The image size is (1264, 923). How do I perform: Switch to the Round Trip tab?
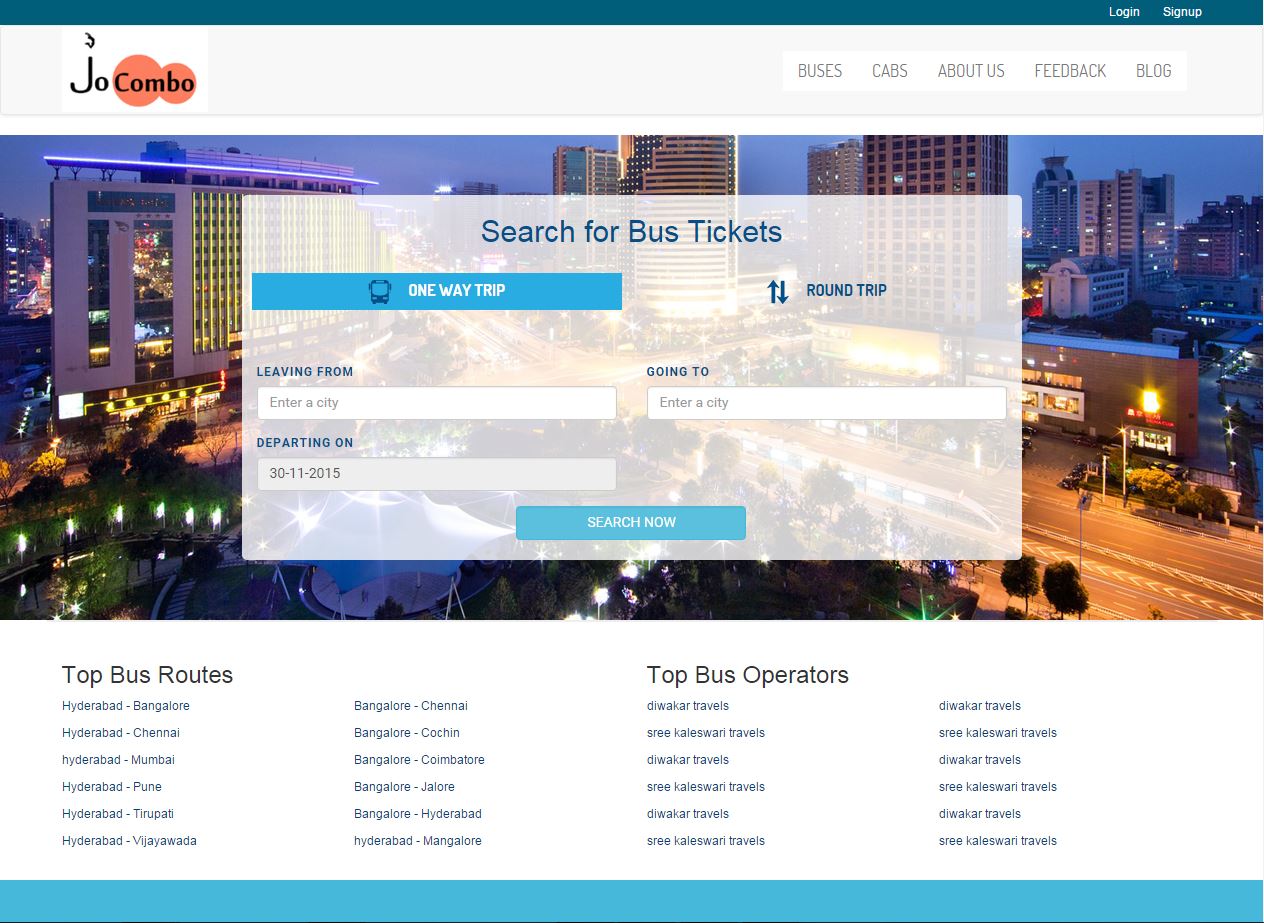point(826,291)
